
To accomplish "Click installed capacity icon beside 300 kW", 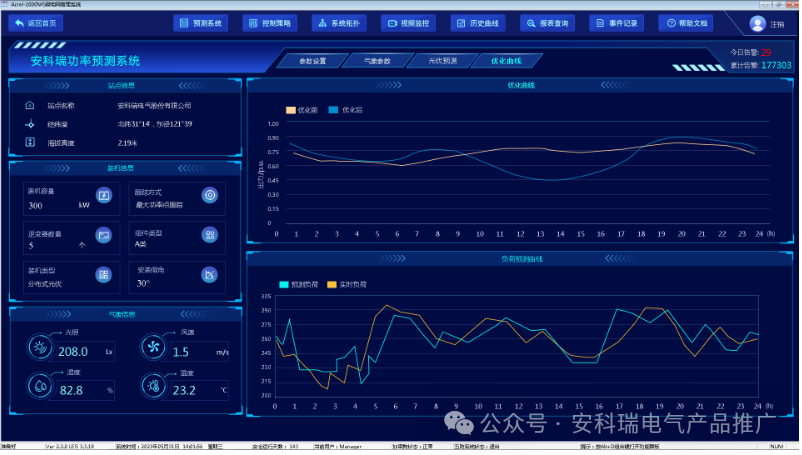I will click(x=104, y=195).
